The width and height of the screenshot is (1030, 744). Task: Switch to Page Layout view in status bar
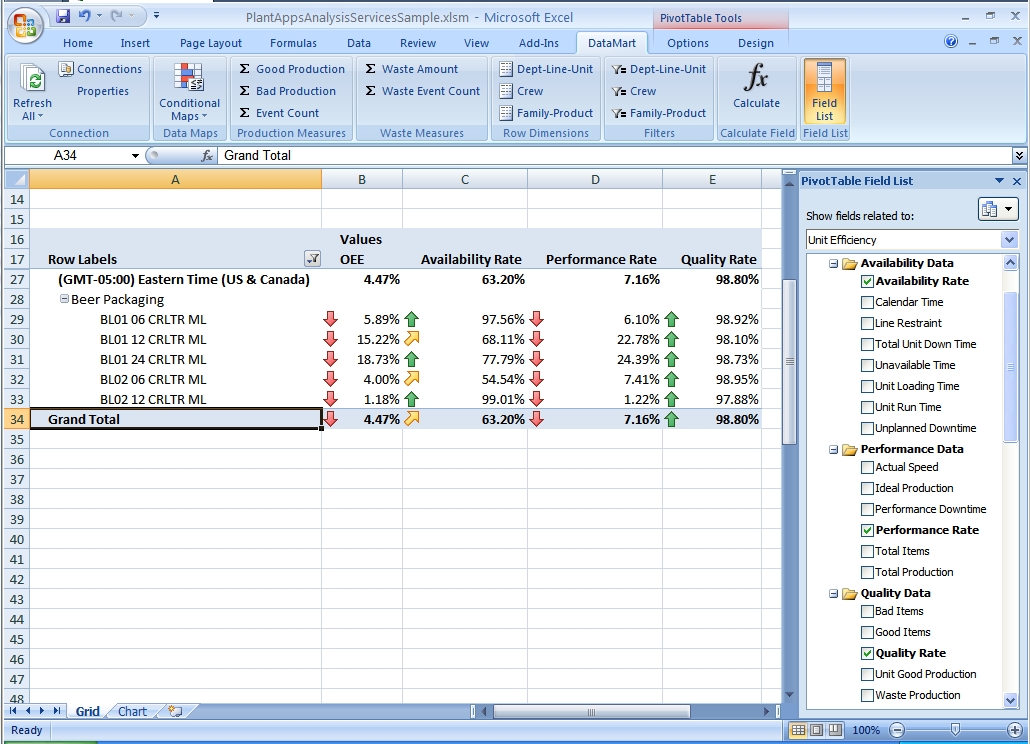pyautogui.click(x=817, y=730)
